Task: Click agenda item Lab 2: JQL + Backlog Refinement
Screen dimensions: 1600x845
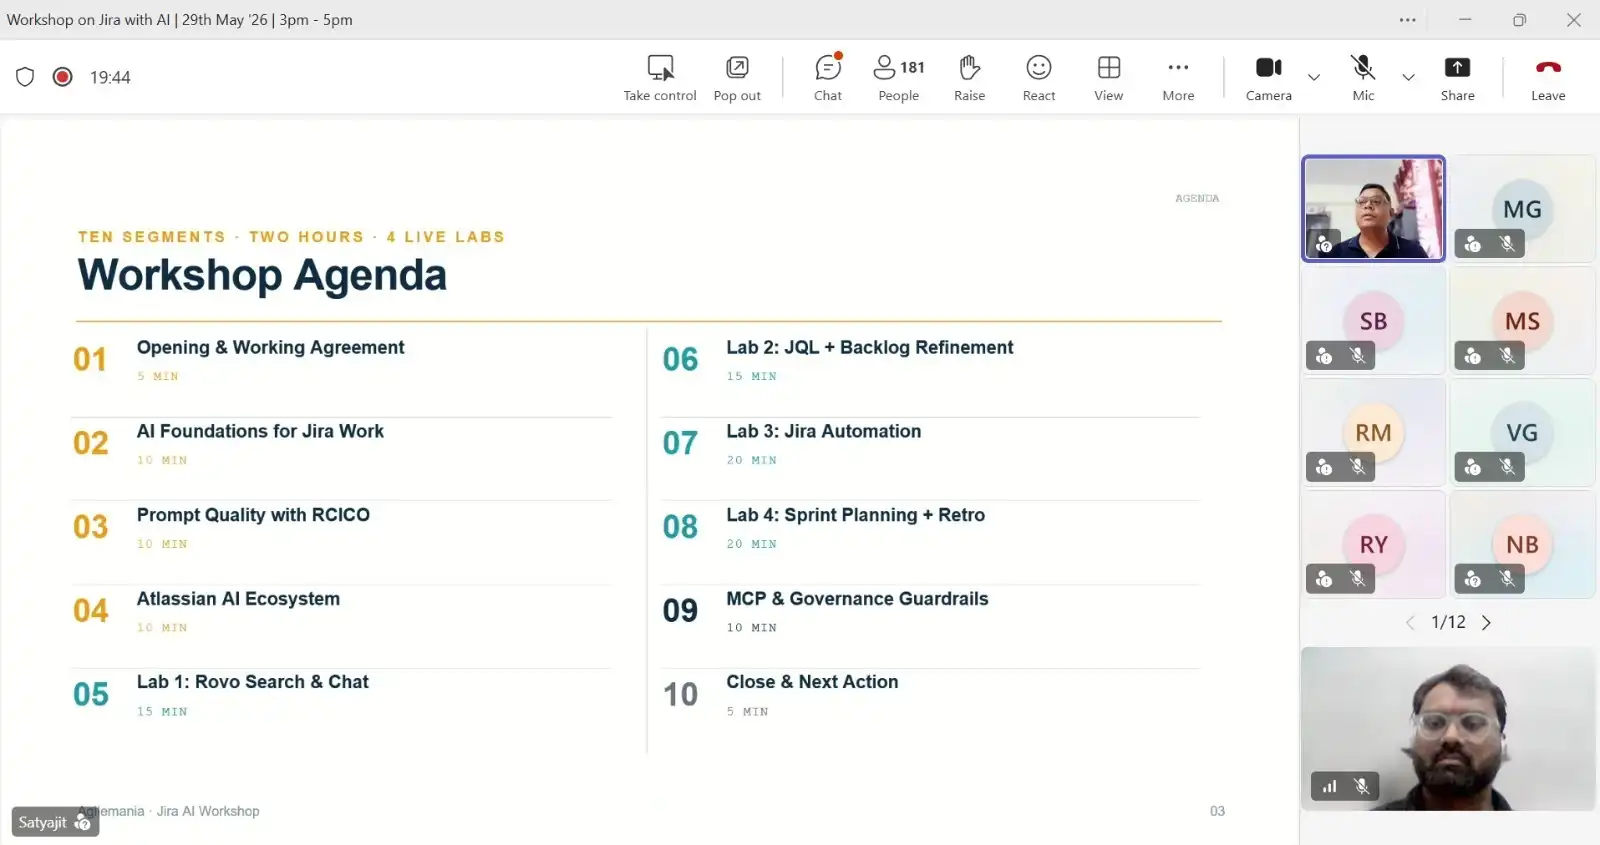Action: coord(870,347)
